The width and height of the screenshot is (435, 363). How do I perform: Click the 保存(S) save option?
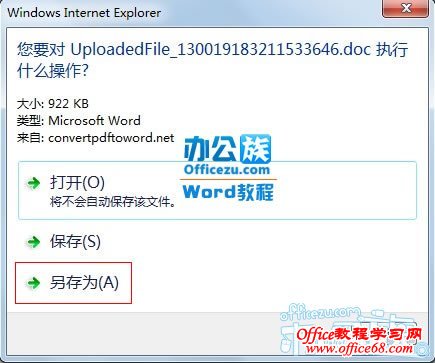(75, 241)
